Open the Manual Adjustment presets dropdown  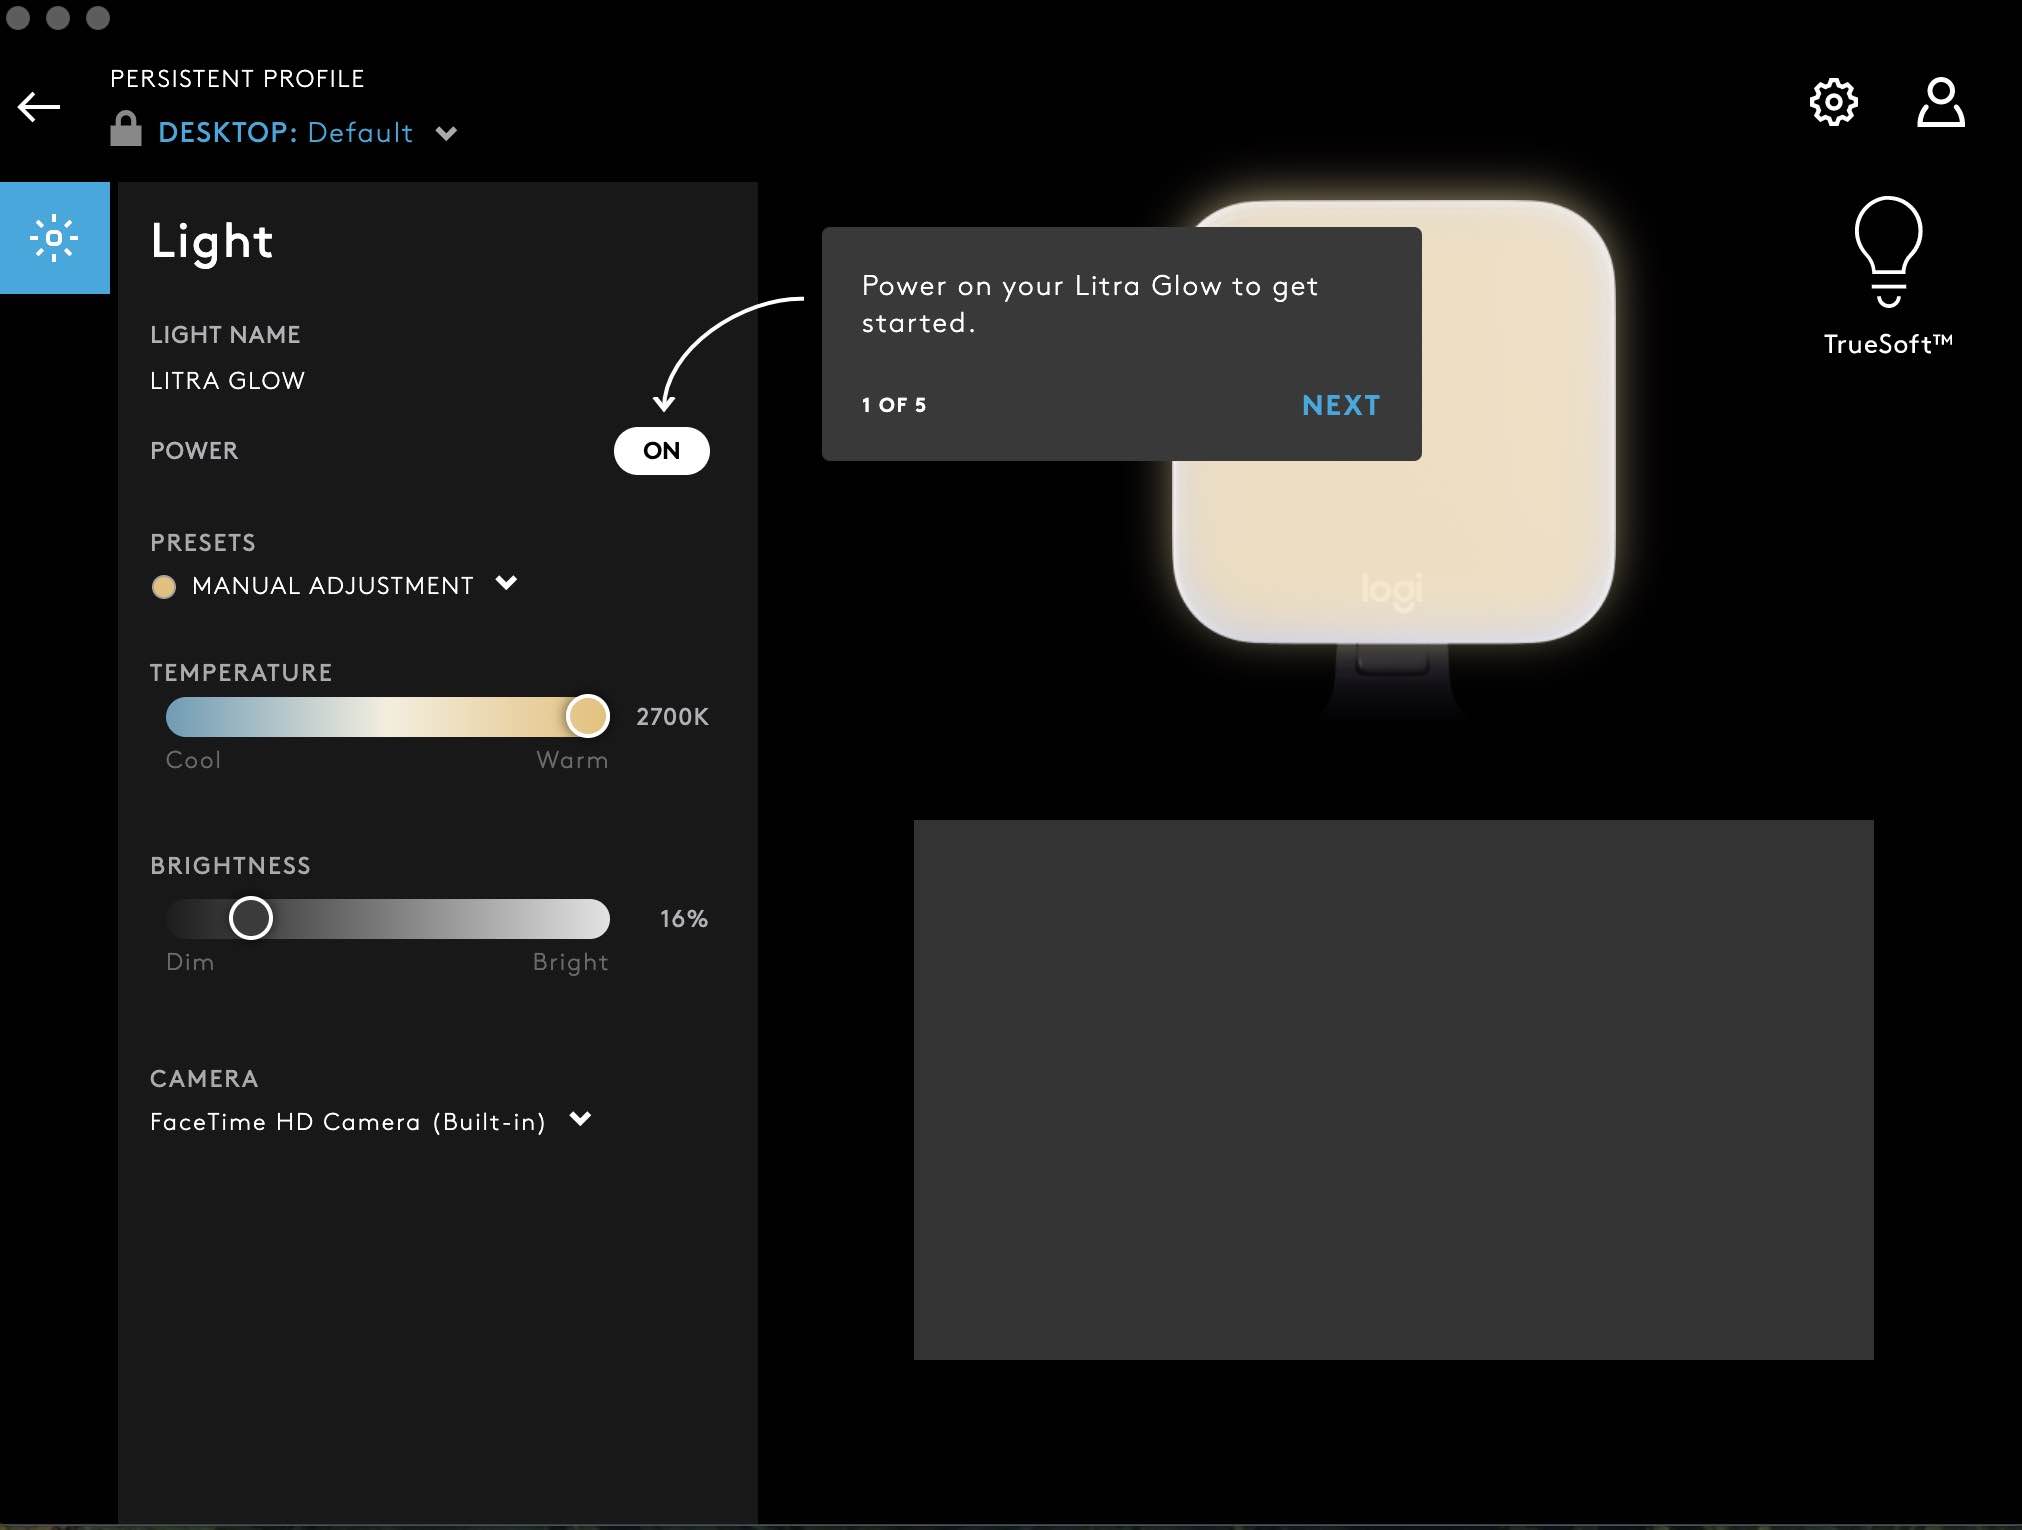click(506, 583)
